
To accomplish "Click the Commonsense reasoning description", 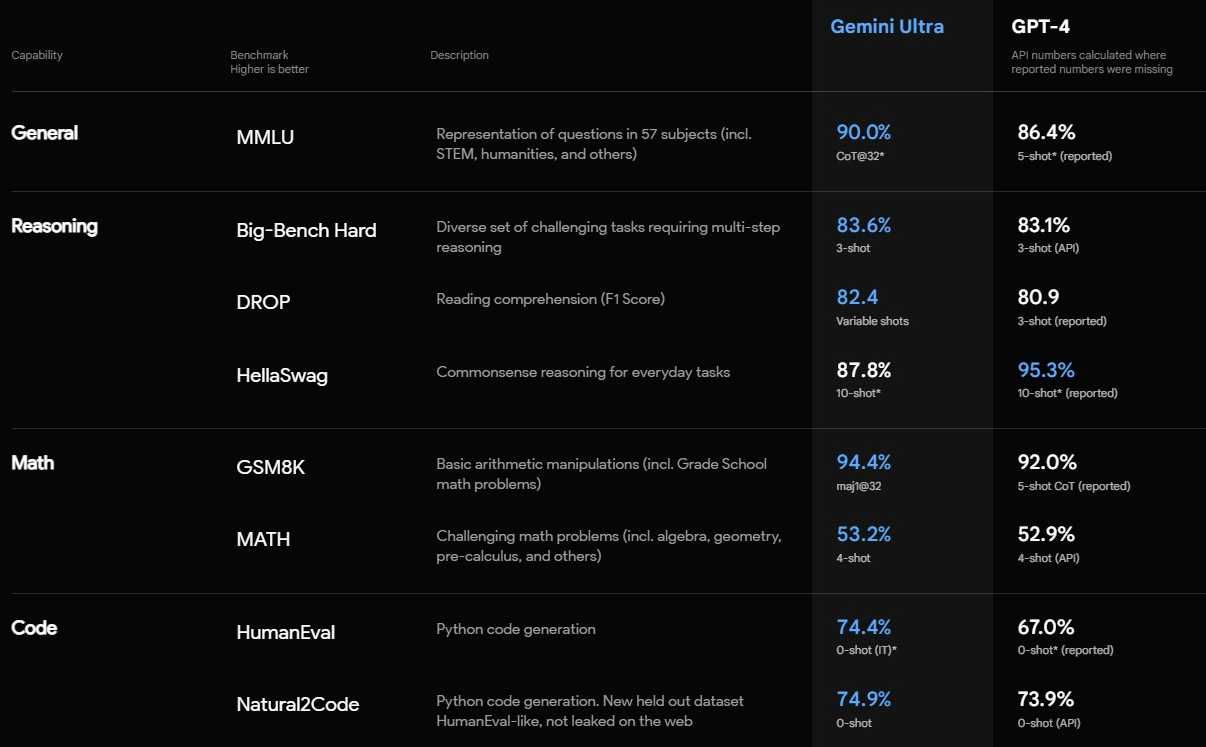I will (x=583, y=372).
